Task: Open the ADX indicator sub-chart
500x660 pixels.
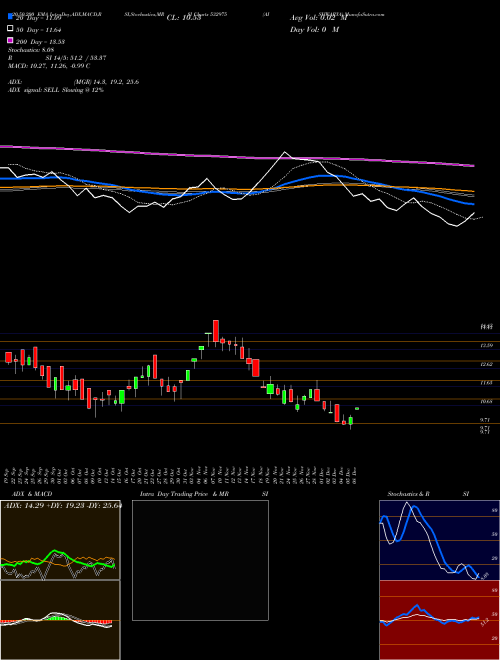Action: click(x=60, y=540)
